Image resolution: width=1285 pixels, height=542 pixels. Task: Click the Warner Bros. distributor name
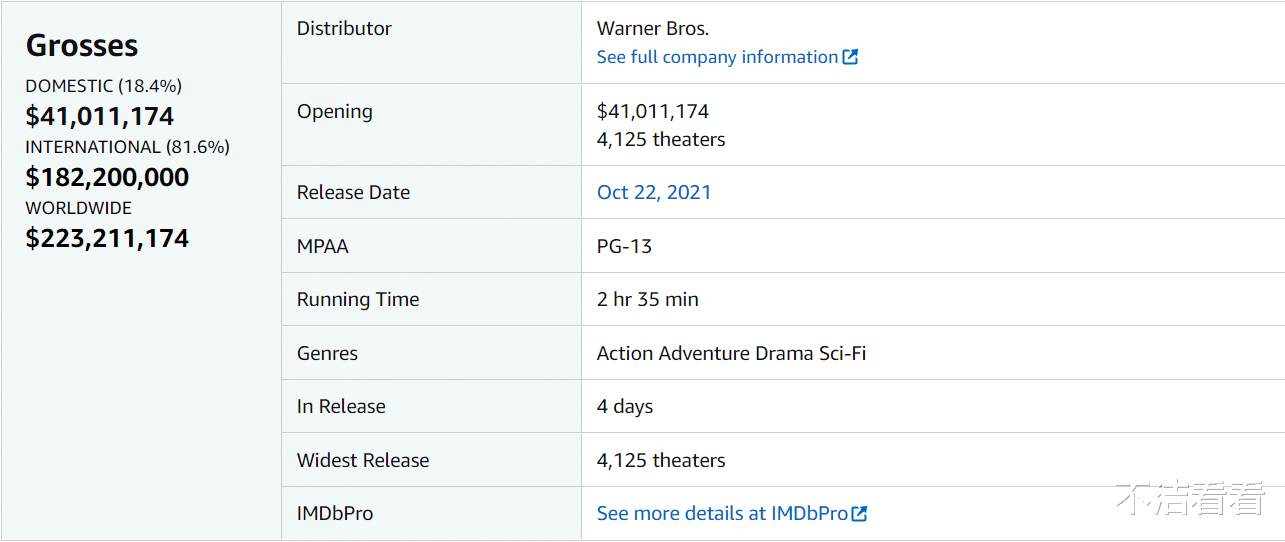point(653,28)
